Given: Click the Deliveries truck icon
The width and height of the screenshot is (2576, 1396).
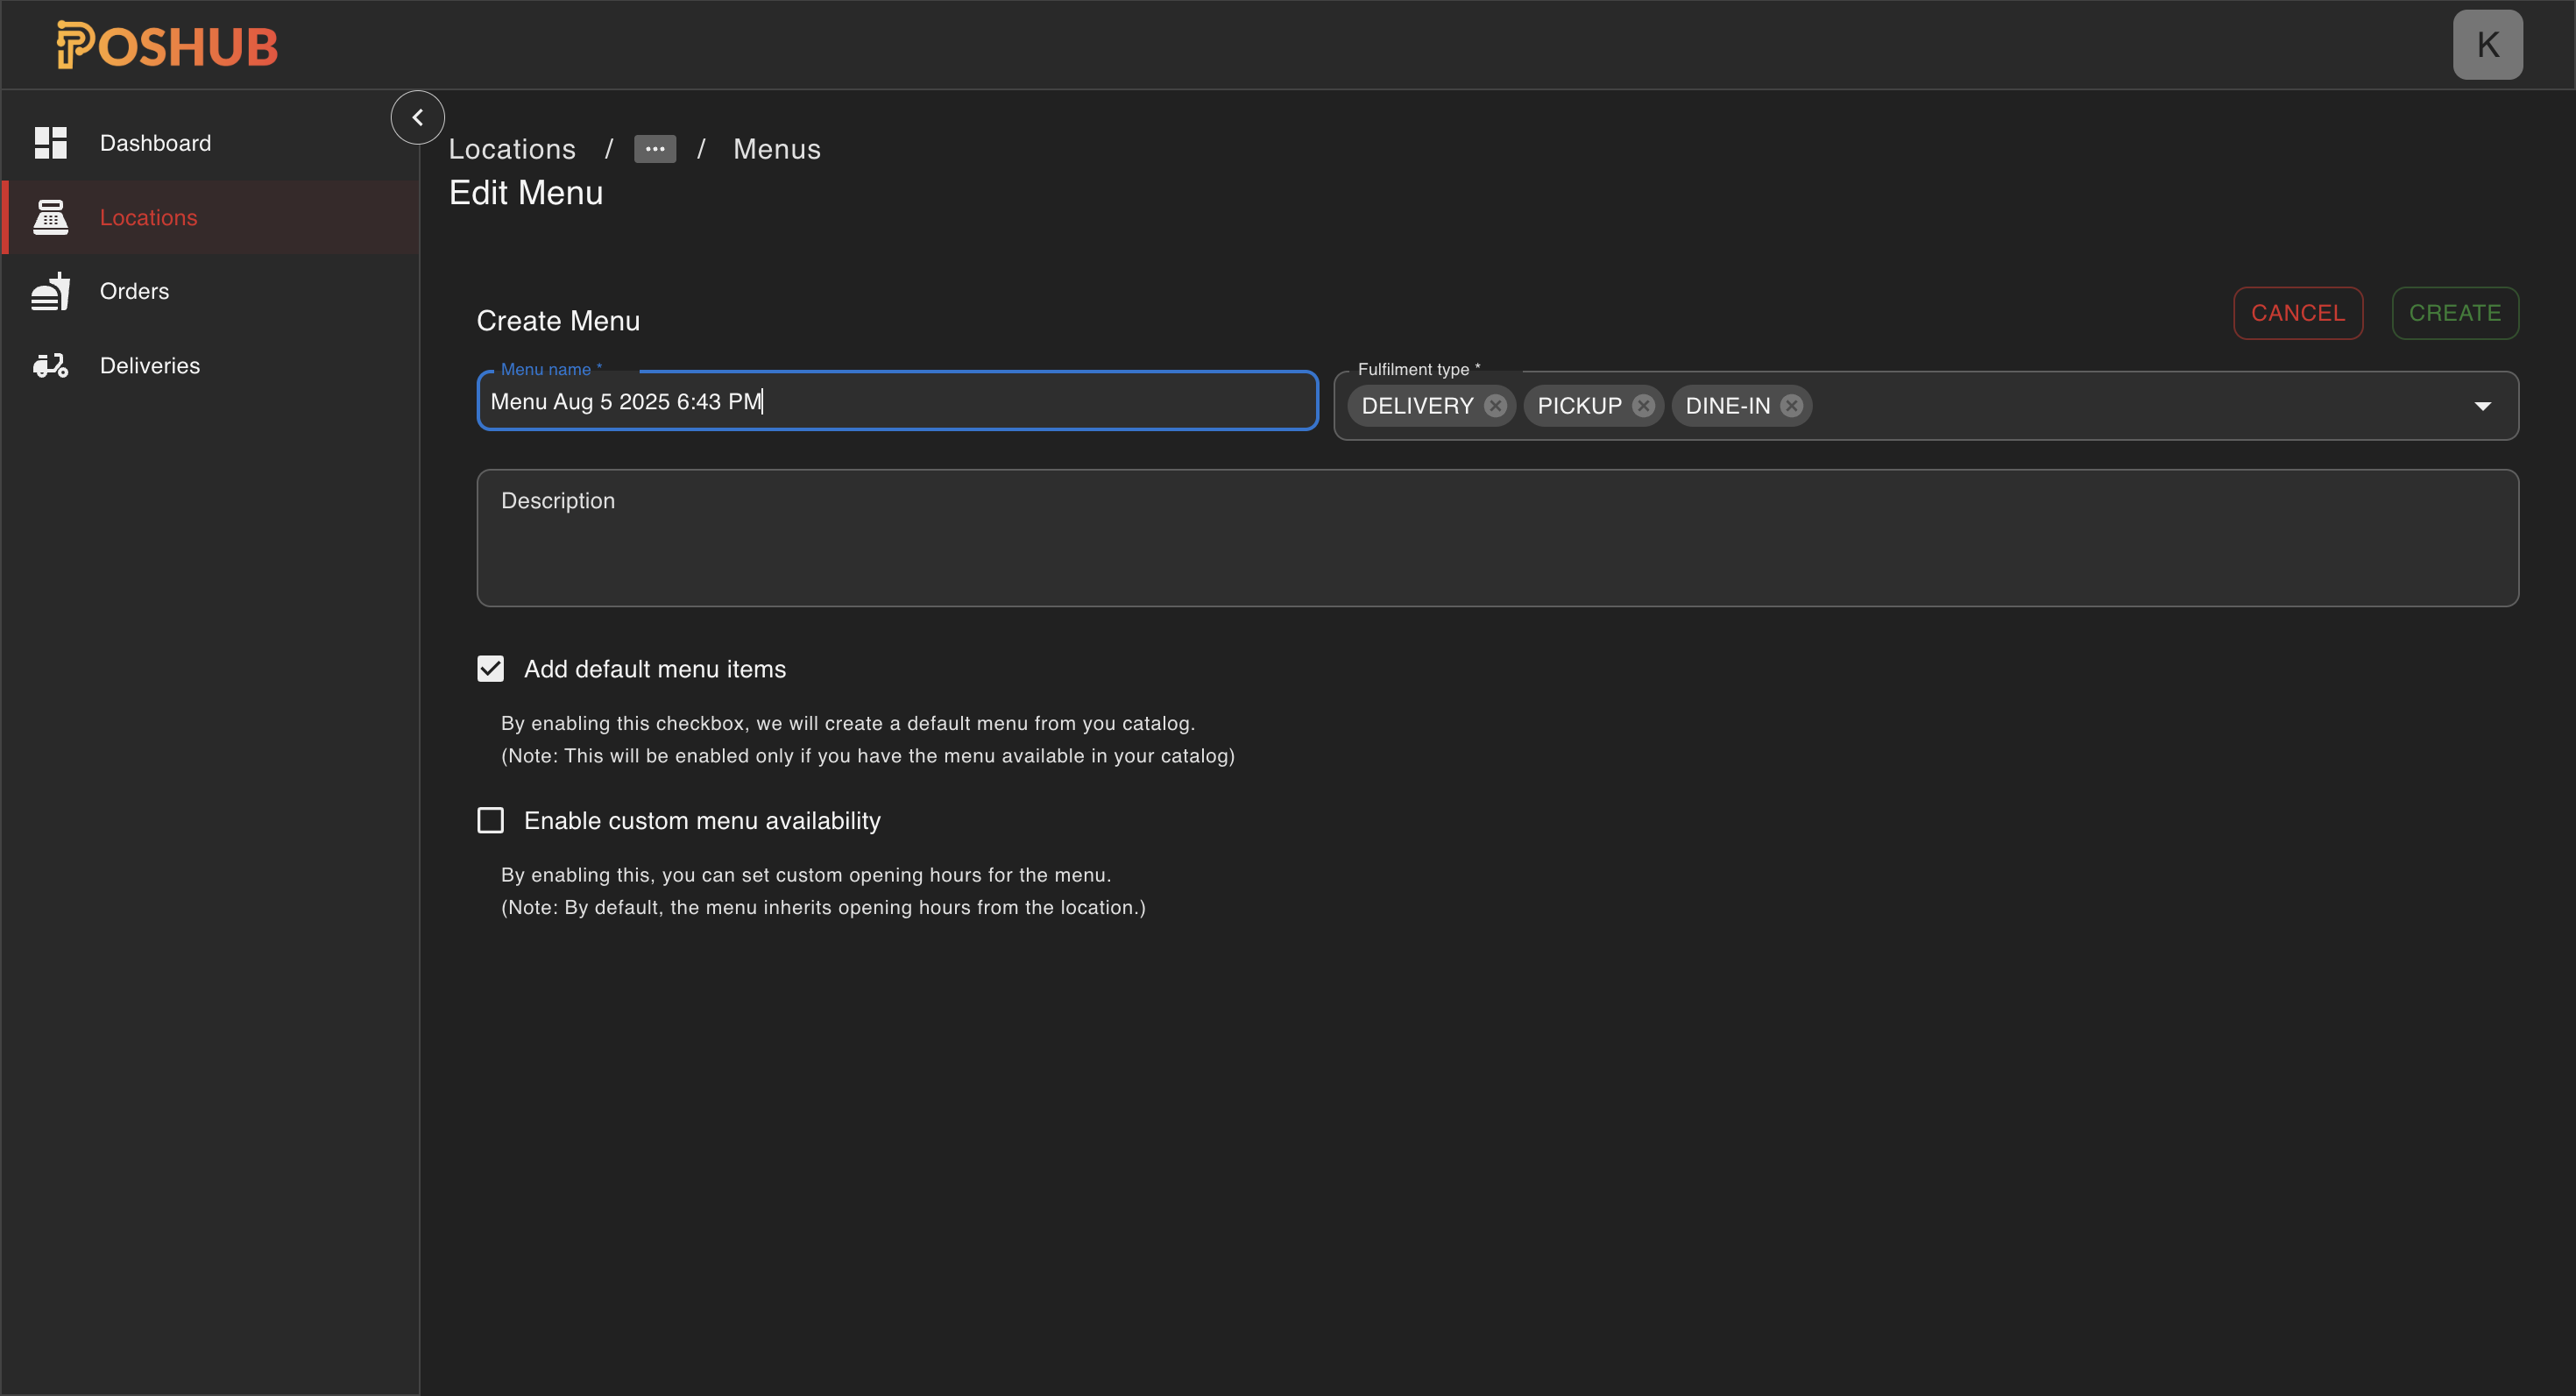Looking at the screenshot, I should pos(50,364).
